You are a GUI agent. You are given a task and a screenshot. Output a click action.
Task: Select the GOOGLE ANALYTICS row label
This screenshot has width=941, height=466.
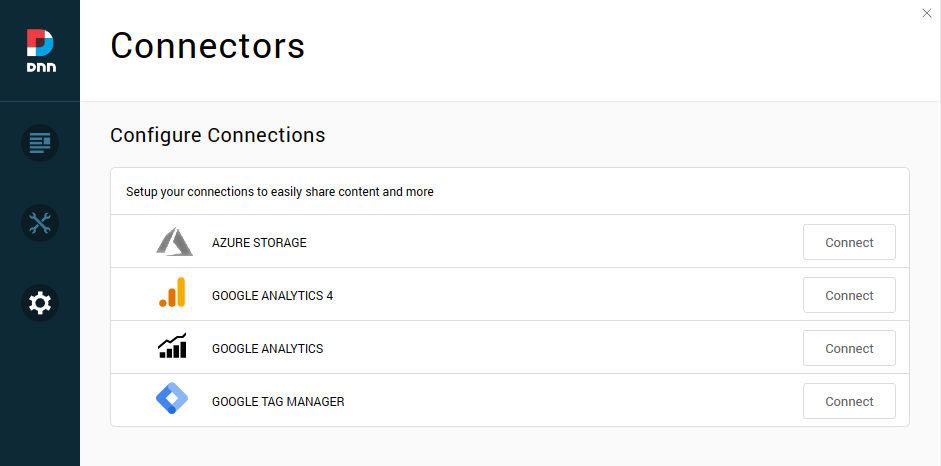[x=267, y=349]
